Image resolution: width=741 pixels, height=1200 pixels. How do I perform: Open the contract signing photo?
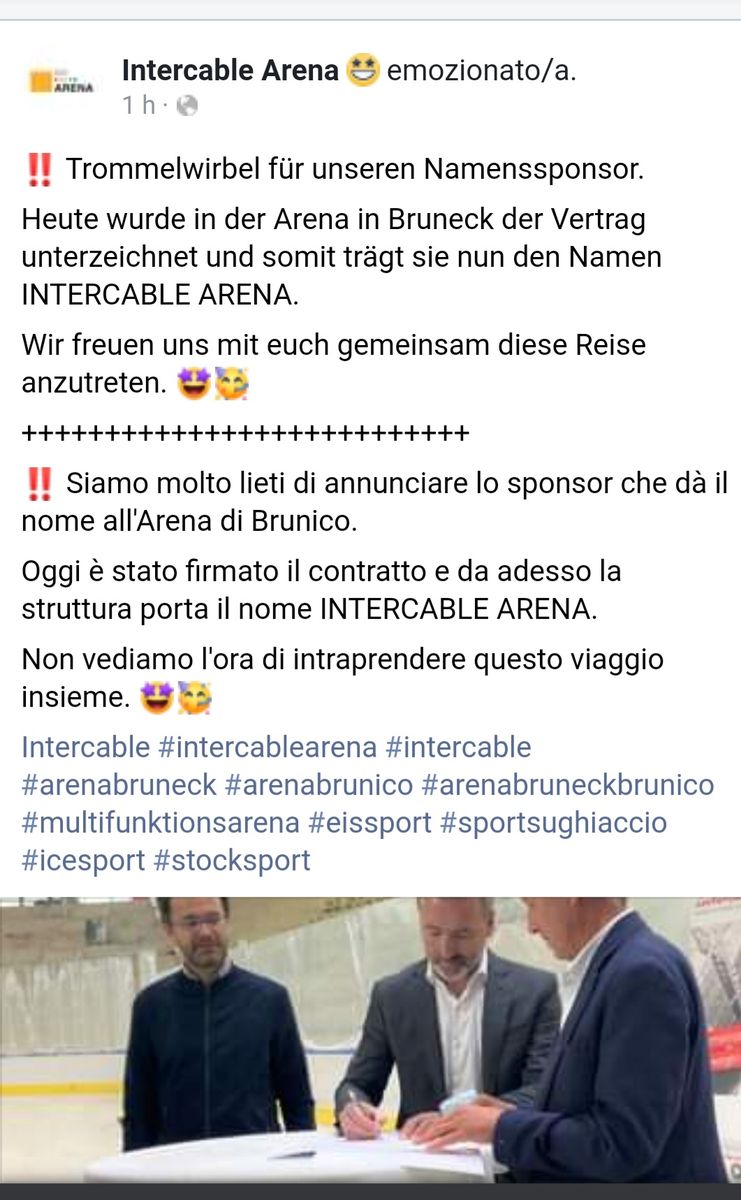click(x=370, y=1040)
